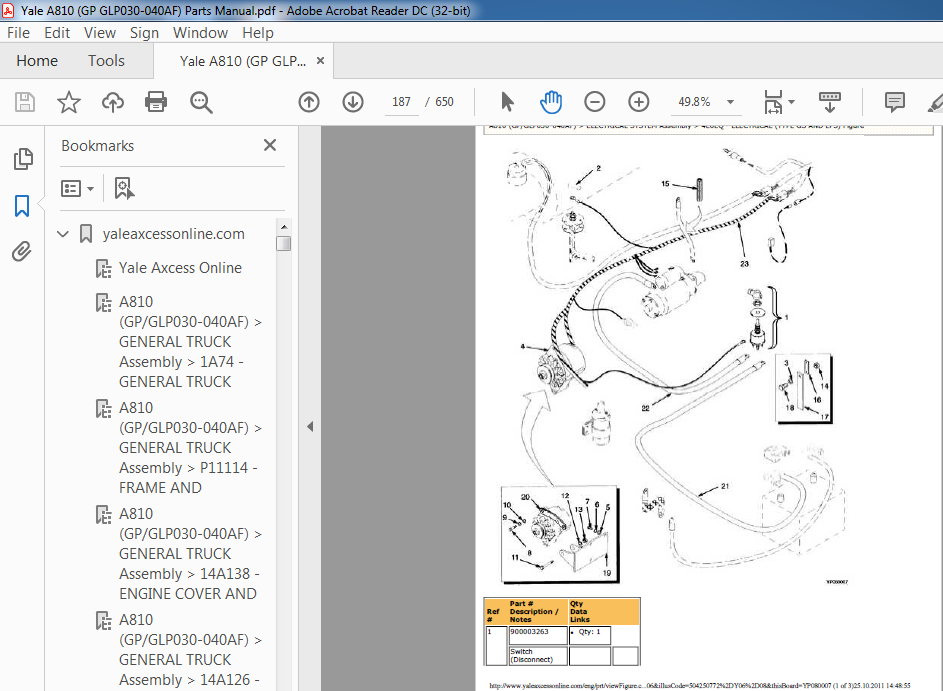The height and width of the screenshot is (691, 943).
Task: Toggle the bookmarks panel icon
Action: pos(22,206)
